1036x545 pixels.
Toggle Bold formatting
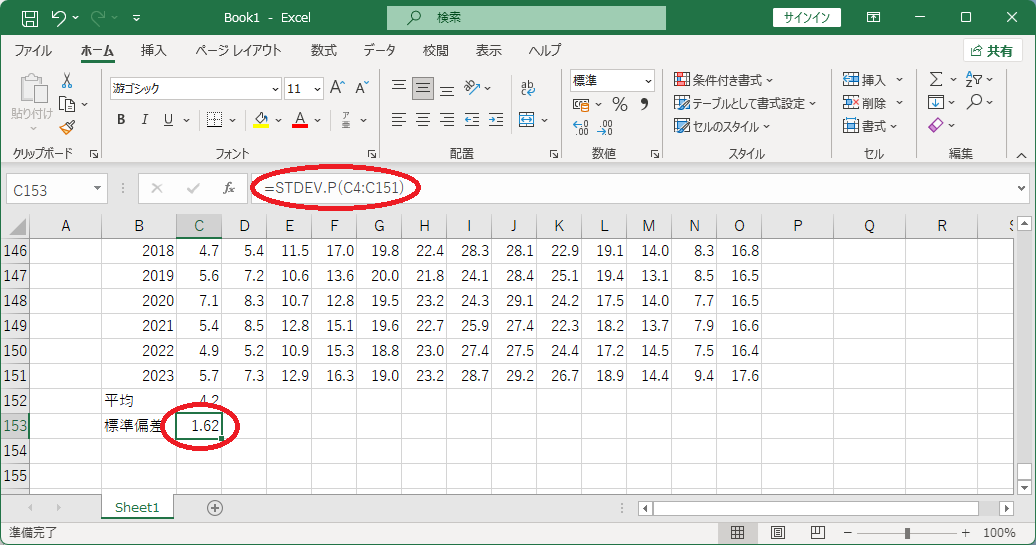[x=121, y=120]
